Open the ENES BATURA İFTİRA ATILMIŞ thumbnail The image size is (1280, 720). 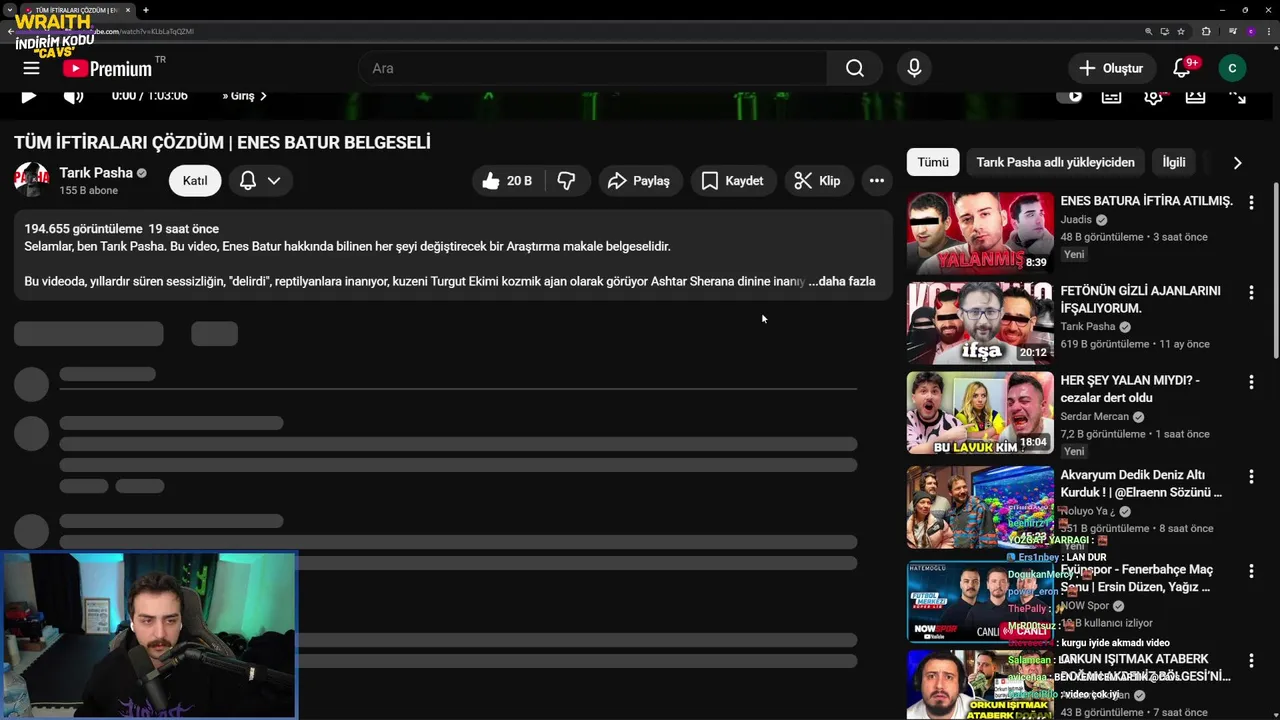(x=980, y=233)
